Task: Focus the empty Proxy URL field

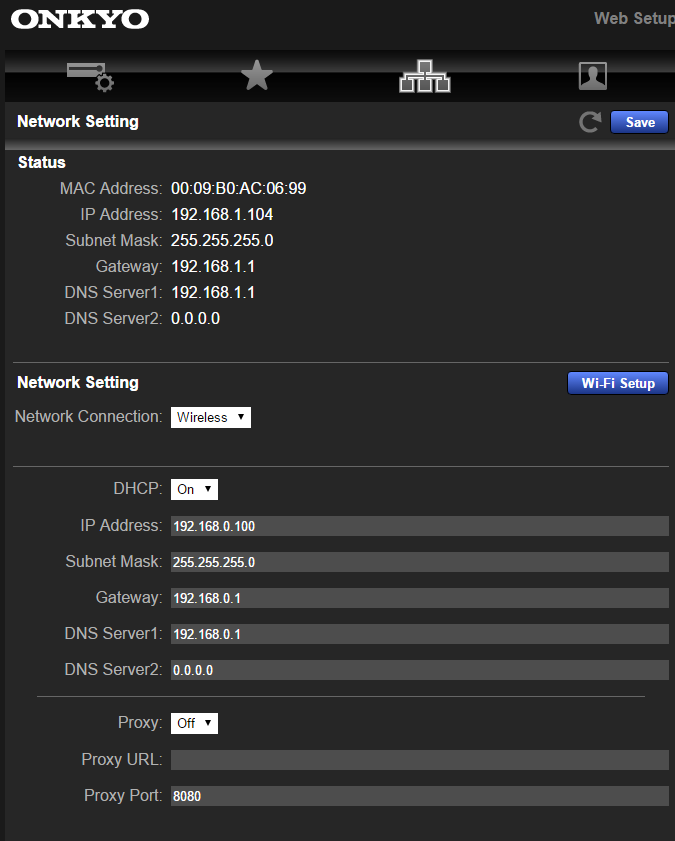Action: click(x=420, y=760)
